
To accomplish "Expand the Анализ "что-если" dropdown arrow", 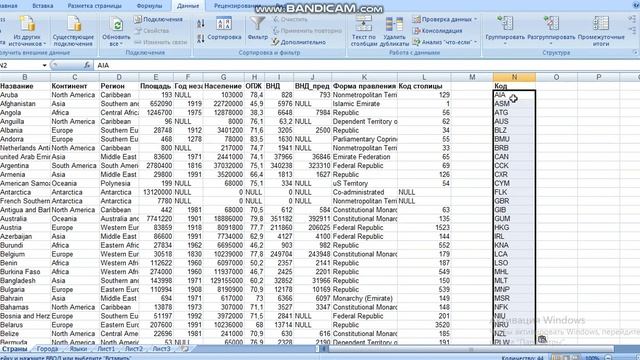I will (476, 42).
